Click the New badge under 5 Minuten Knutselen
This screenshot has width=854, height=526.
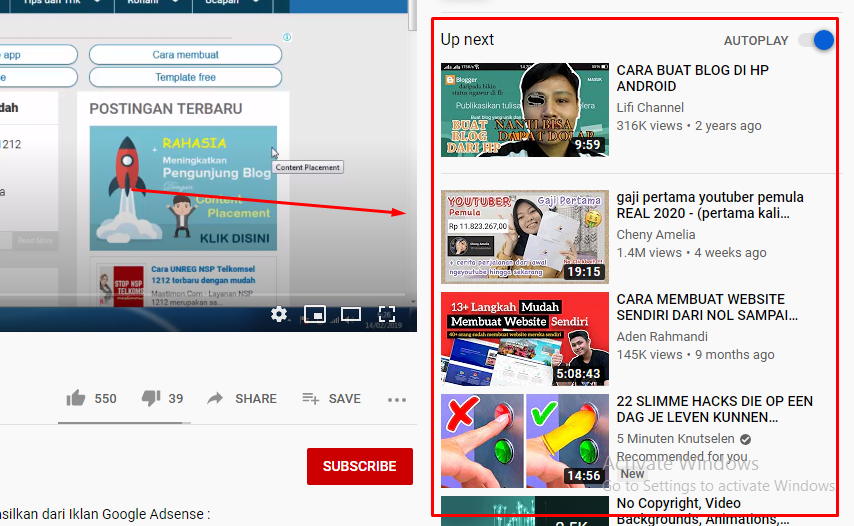tap(632, 474)
